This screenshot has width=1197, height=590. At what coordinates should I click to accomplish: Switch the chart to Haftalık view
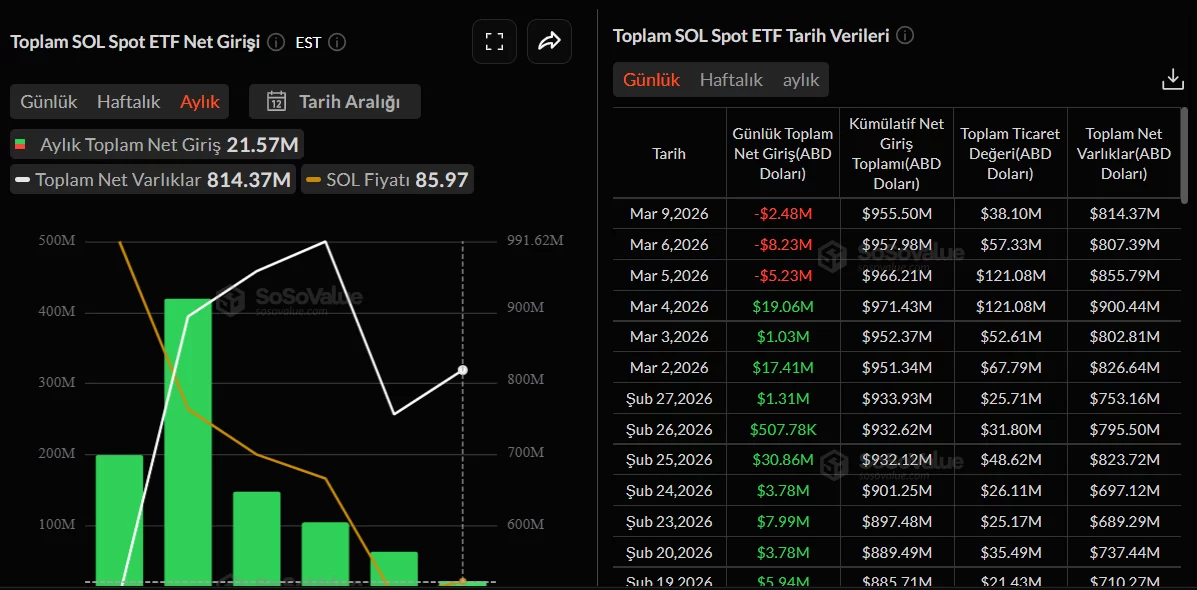128,101
